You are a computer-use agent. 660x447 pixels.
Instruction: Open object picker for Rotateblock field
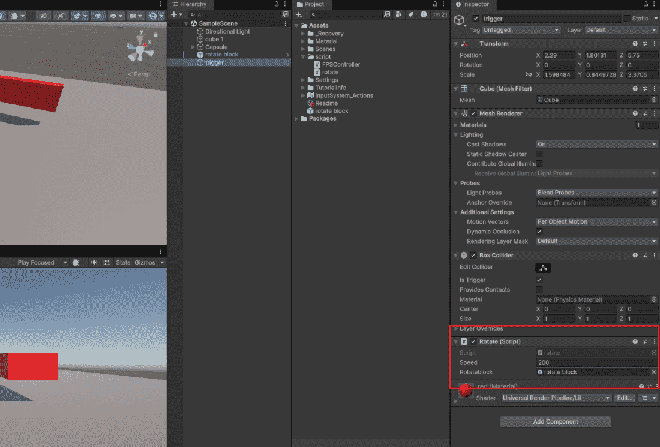point(654,372)
